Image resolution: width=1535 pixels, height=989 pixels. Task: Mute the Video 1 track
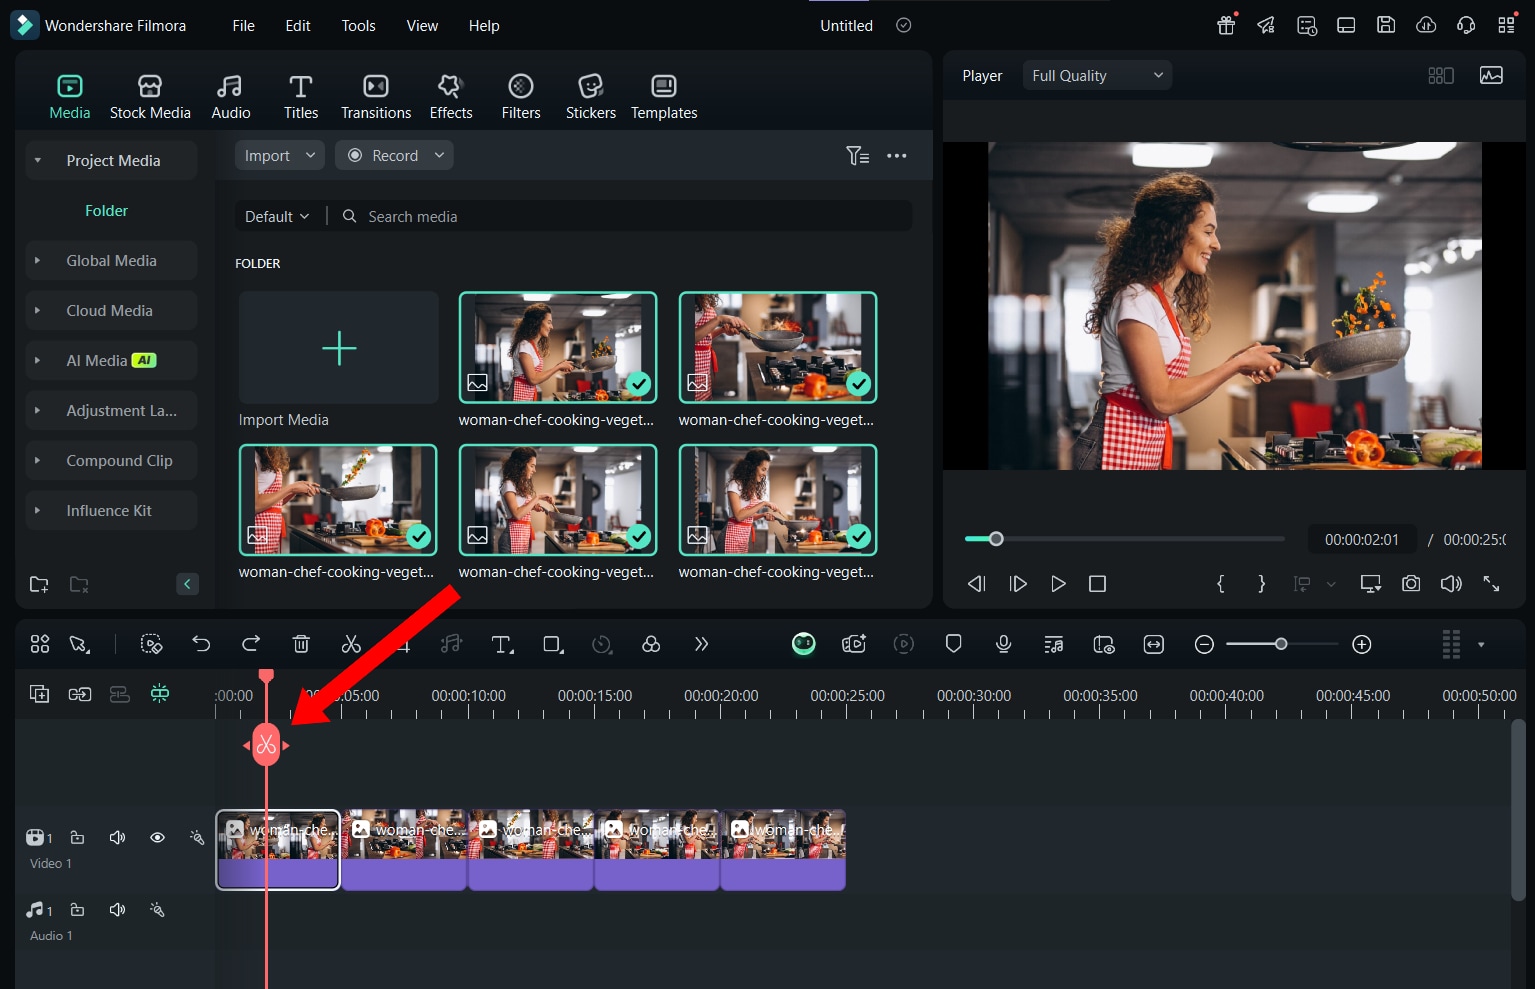[x=117, y=837]
